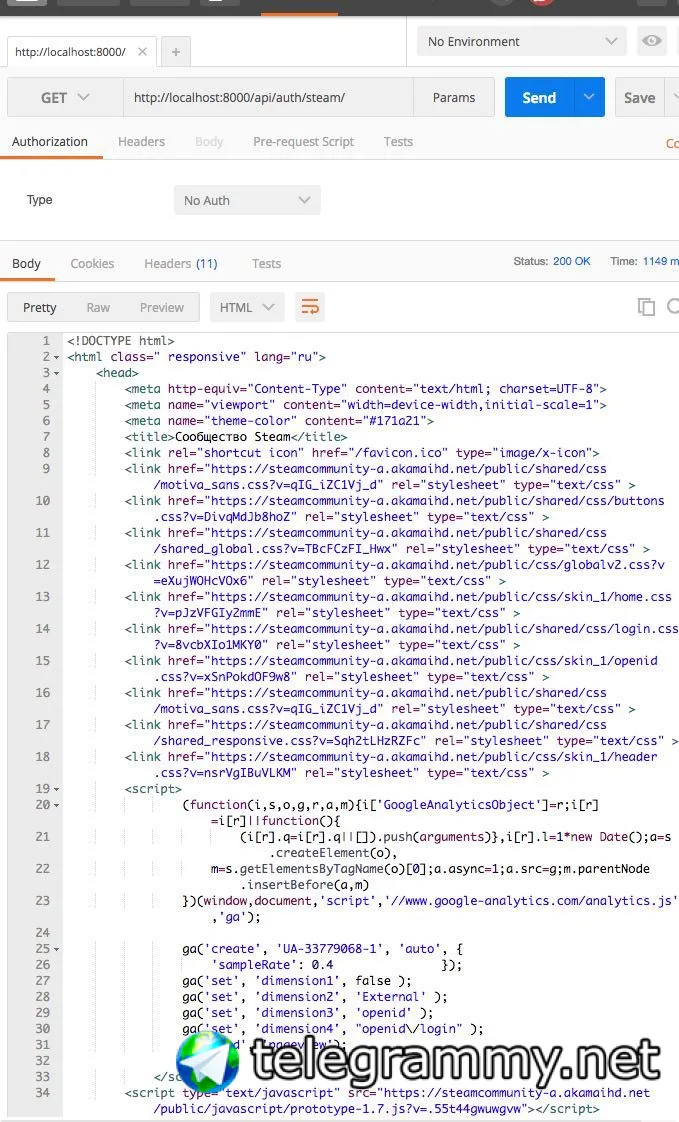The width and height of the screenshot is (679, 1122).
Task: Click the environment quick-look eye icon
Action: (x=651, y=41)
